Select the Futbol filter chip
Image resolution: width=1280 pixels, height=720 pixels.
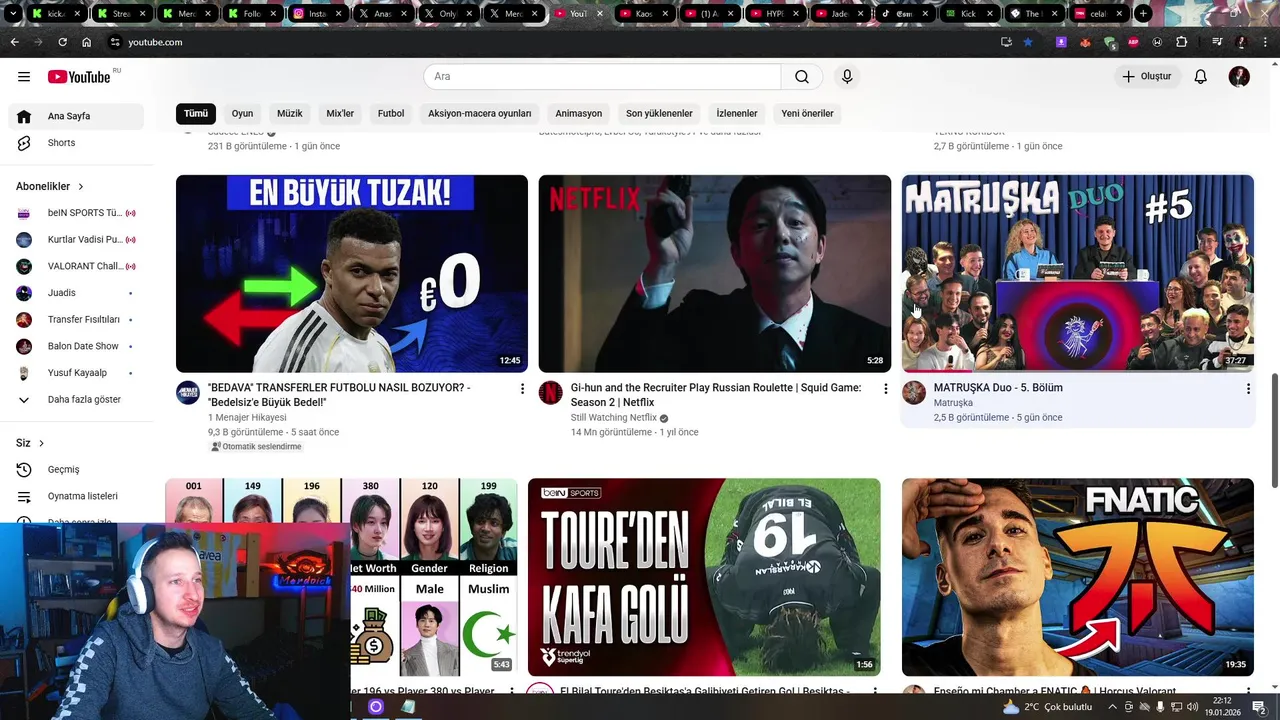(391, 113)
